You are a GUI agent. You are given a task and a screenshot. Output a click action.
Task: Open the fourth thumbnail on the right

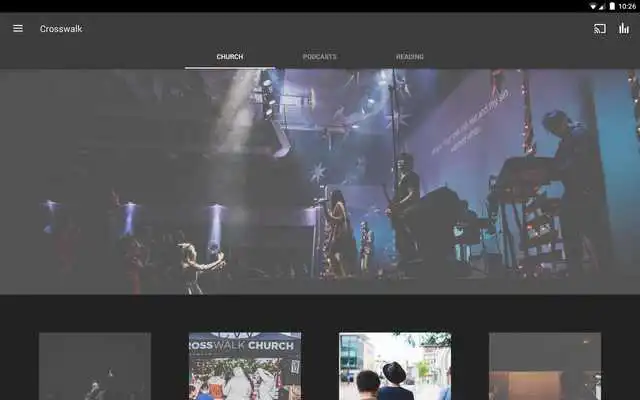[545, 366]
